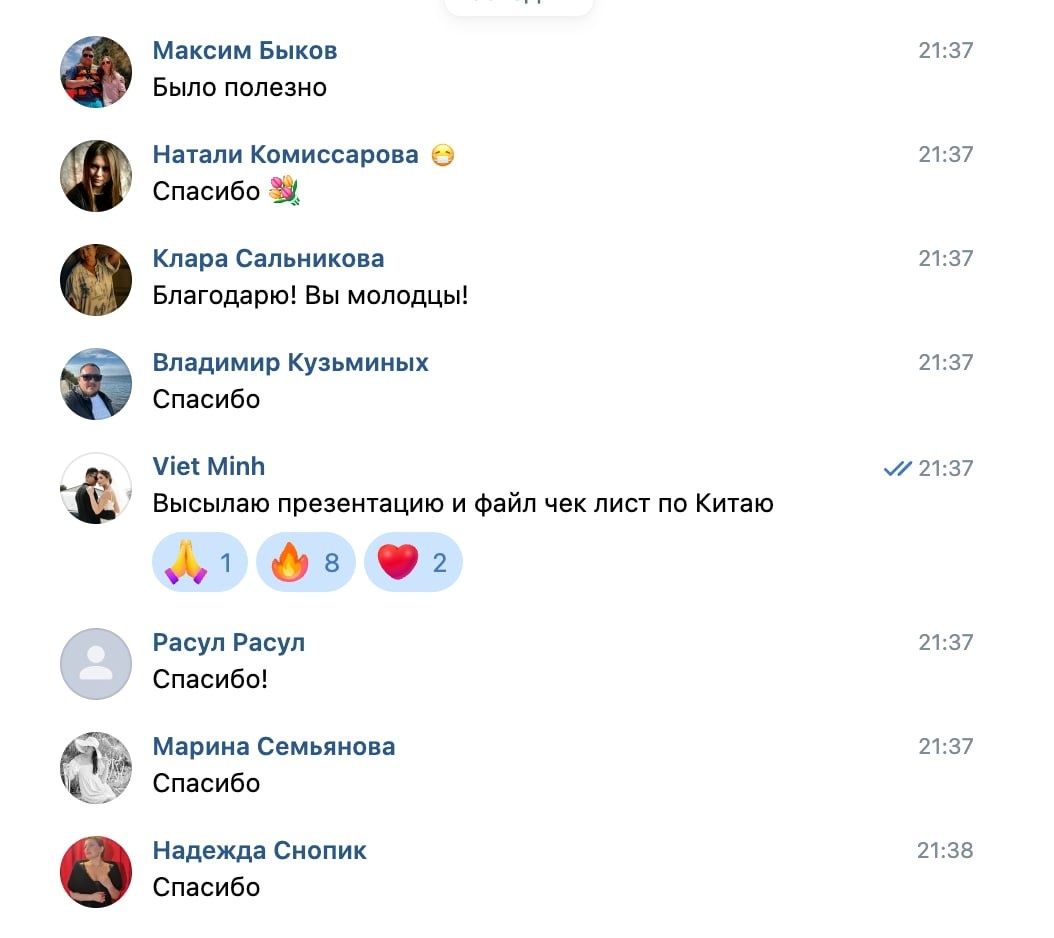
Task: Click the praying hands reaction
Action: point(200,562)
